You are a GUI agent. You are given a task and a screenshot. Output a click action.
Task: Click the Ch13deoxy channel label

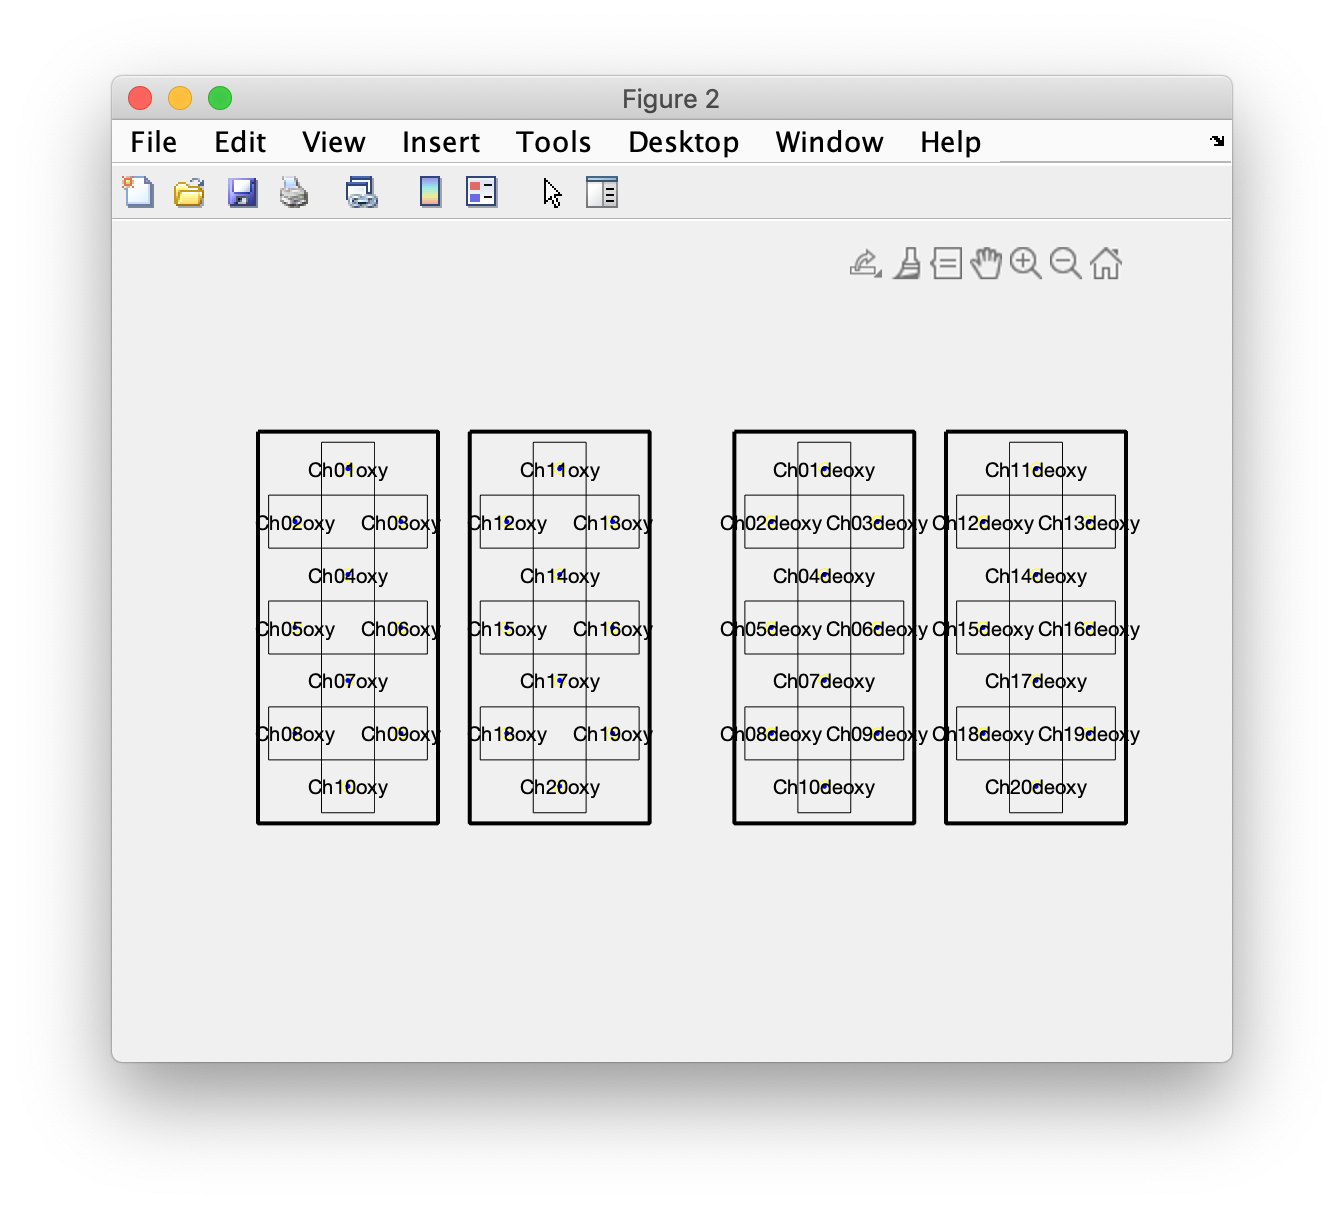1089,523
